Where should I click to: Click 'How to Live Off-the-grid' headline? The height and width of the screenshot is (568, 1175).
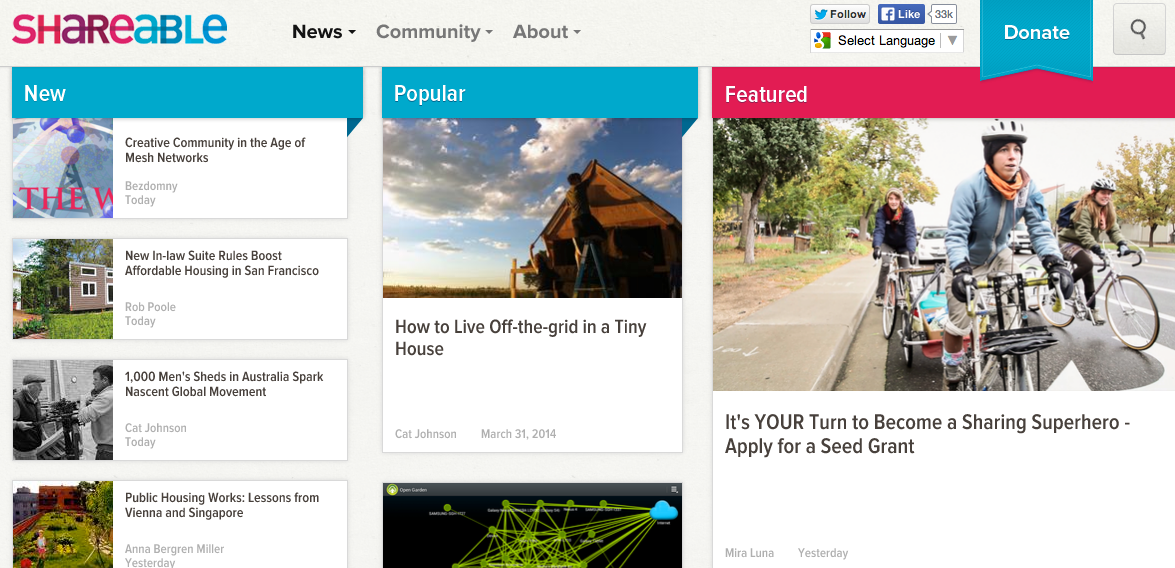(520, 338)
